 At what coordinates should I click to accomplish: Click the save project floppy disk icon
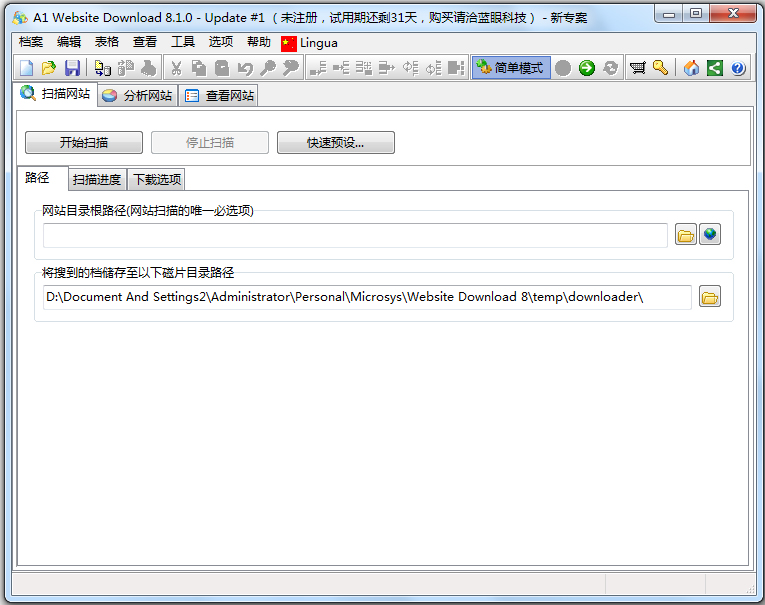coord(72,68)
